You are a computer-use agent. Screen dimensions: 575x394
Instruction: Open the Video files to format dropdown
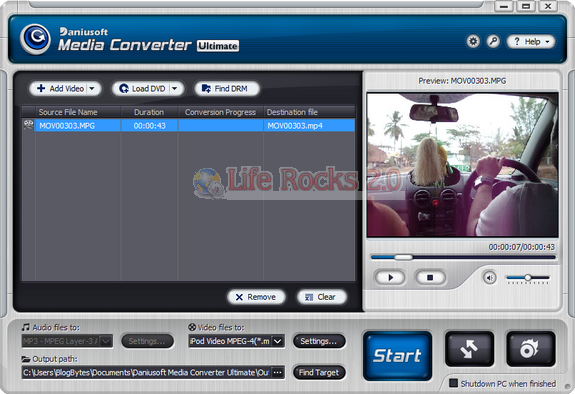(237, 341)
